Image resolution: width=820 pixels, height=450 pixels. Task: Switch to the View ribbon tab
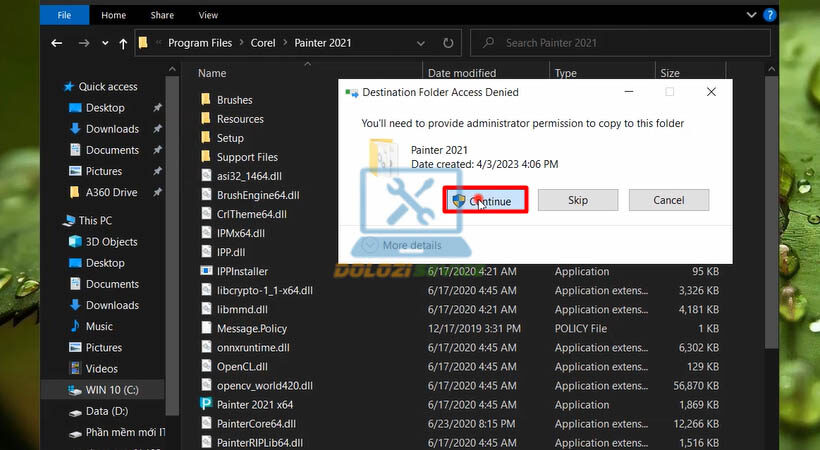[x=208, y=15]
